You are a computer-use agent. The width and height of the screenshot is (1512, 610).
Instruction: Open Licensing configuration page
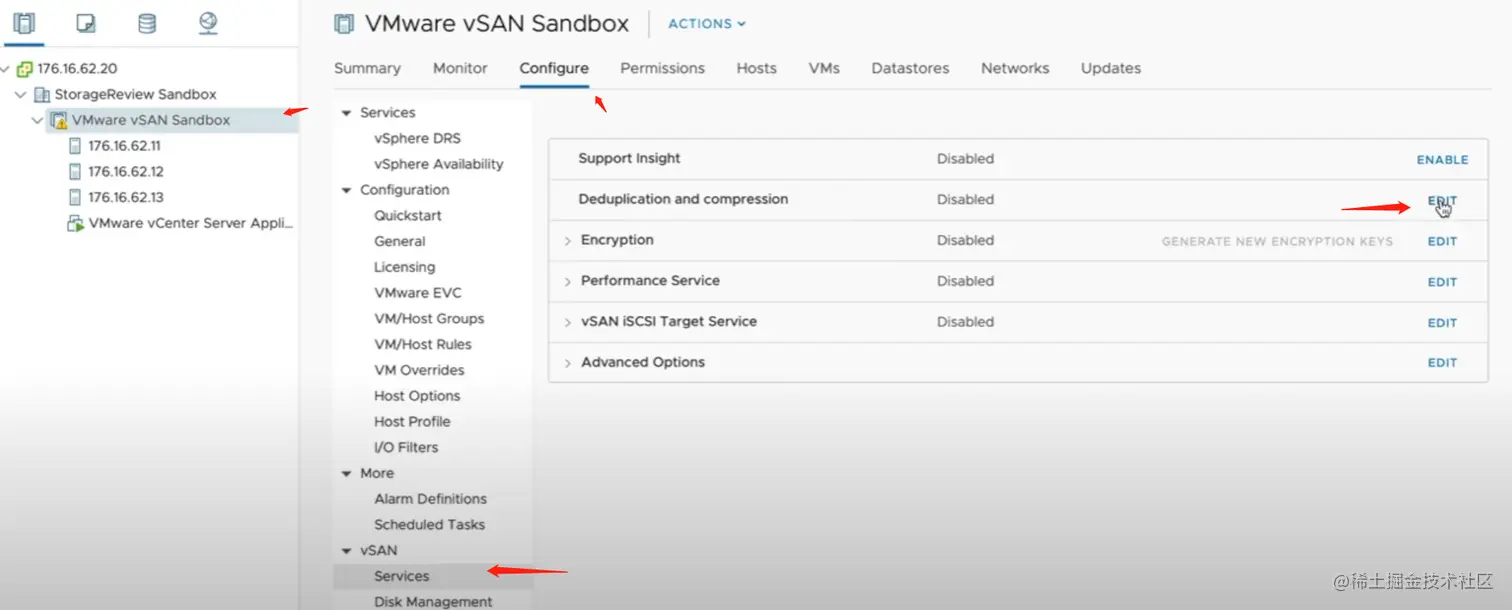[x=404, y=267]
